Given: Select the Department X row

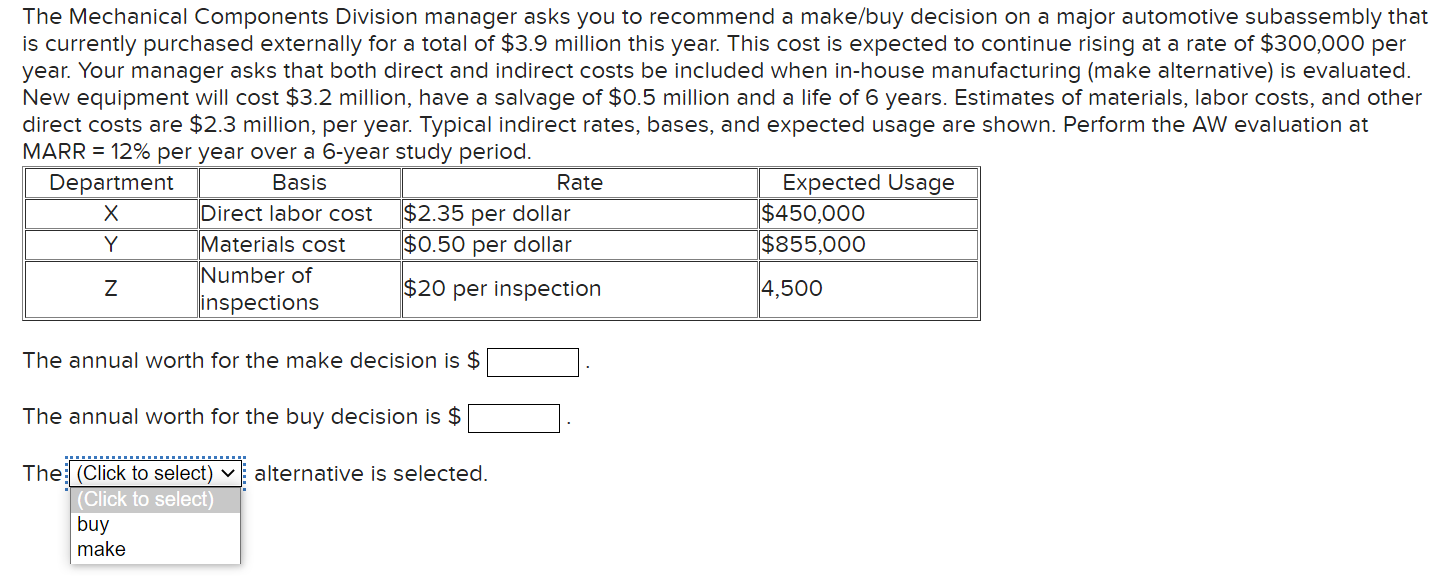Looking at the screenshot, I should (110, 213).
